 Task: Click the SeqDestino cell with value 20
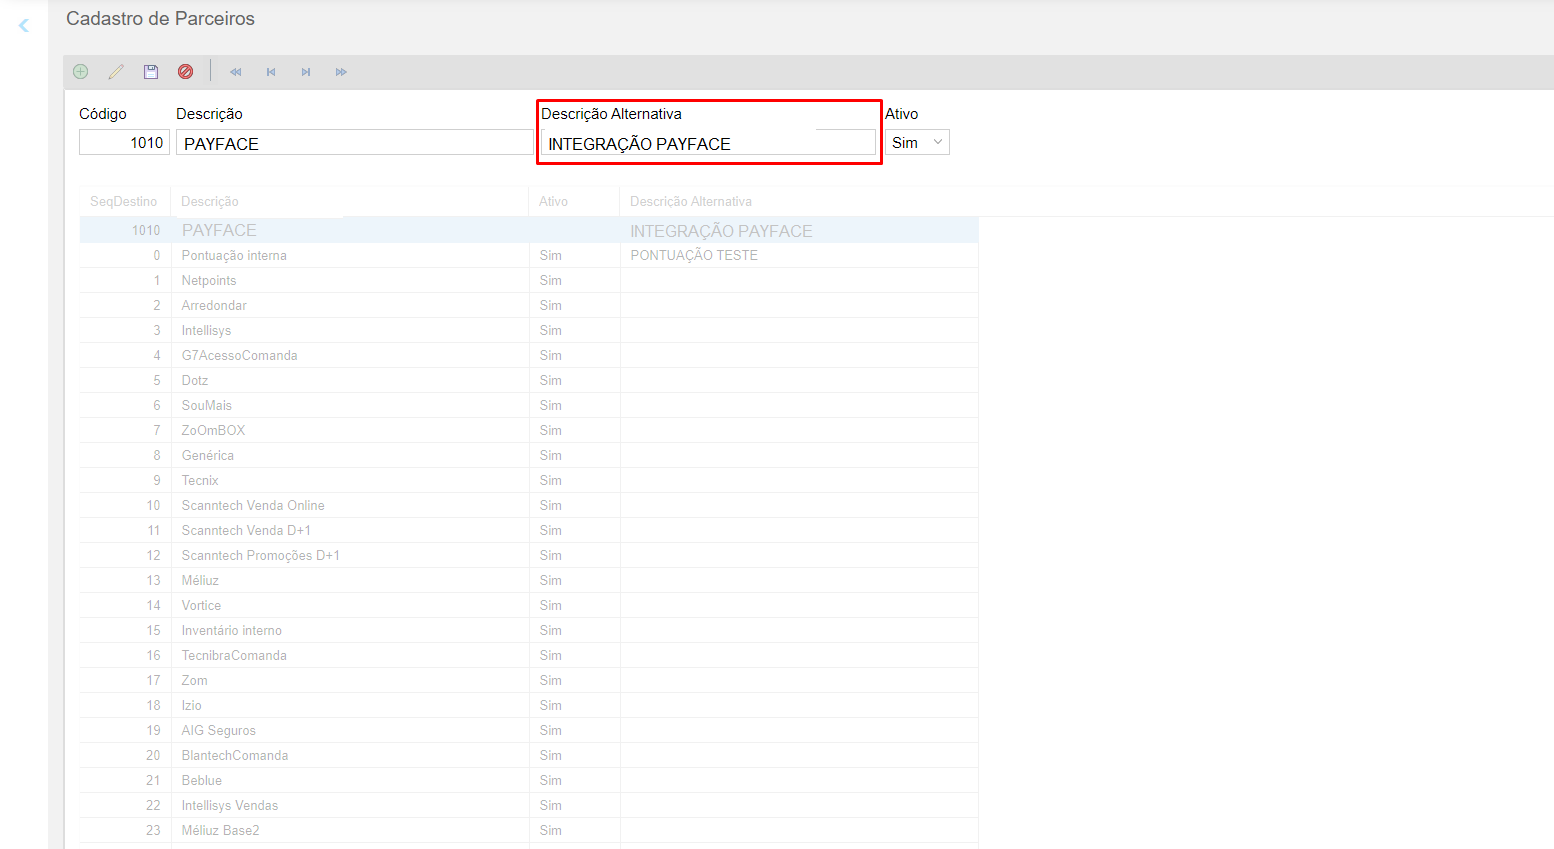(125, 755)
